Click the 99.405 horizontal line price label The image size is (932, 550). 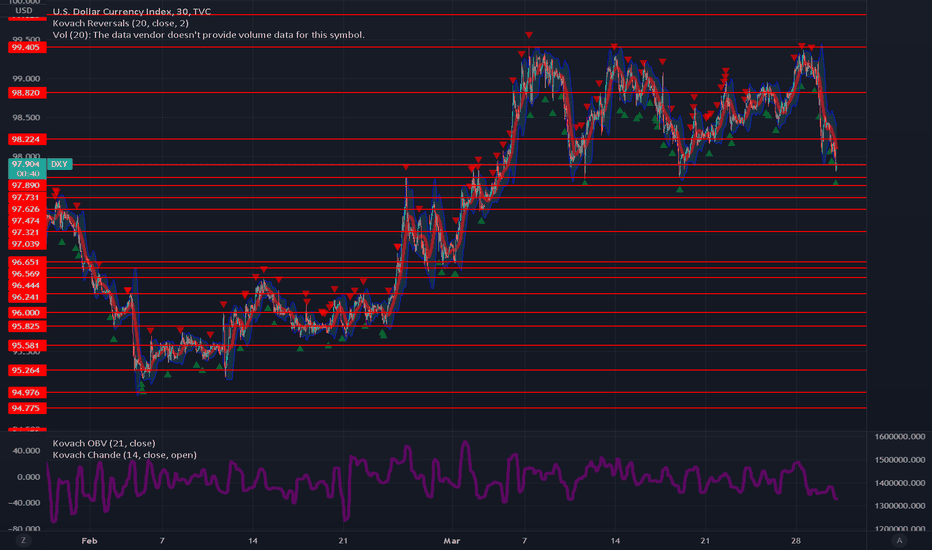[27, 48]
